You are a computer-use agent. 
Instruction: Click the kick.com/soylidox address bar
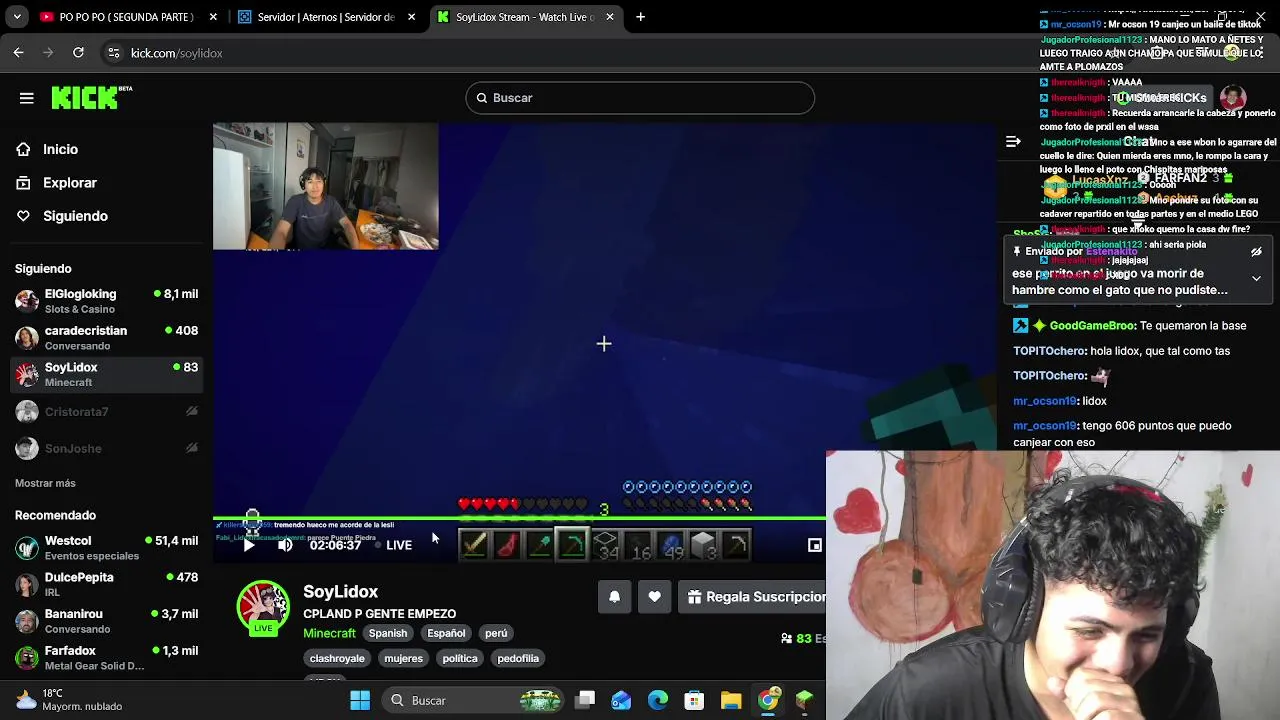177,53
